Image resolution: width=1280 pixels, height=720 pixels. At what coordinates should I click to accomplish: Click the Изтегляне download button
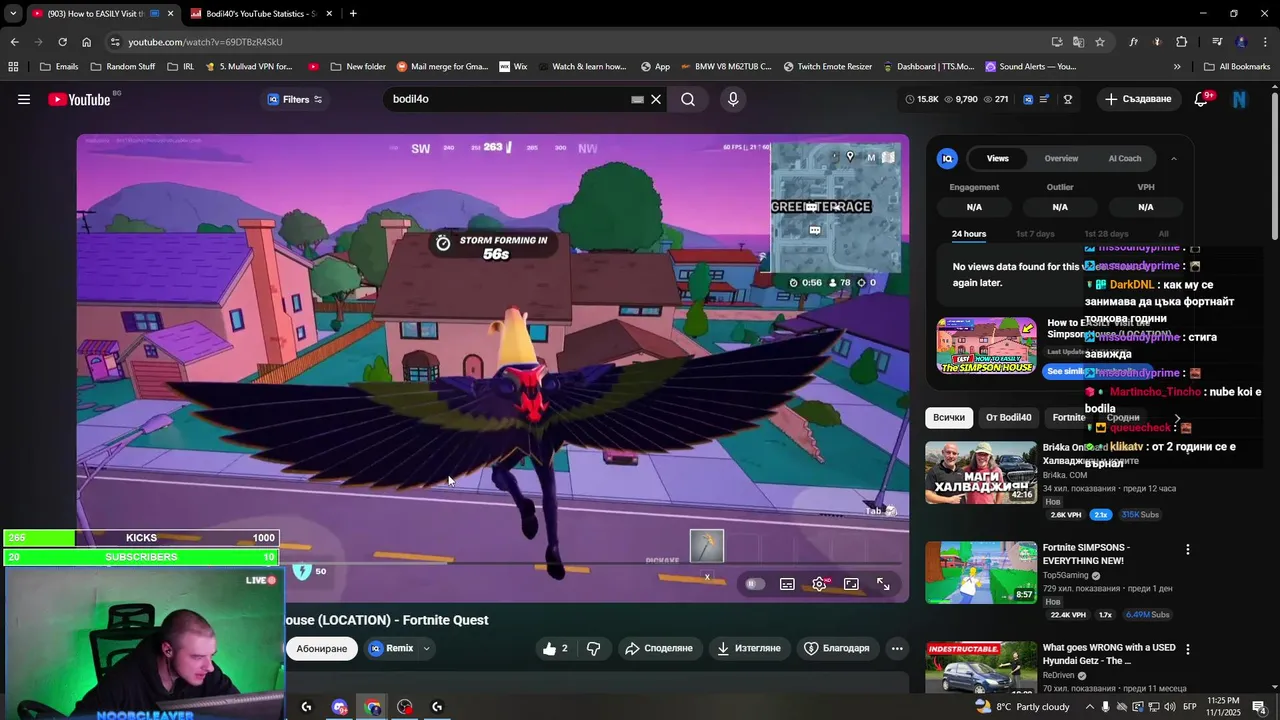pos(749,648)
